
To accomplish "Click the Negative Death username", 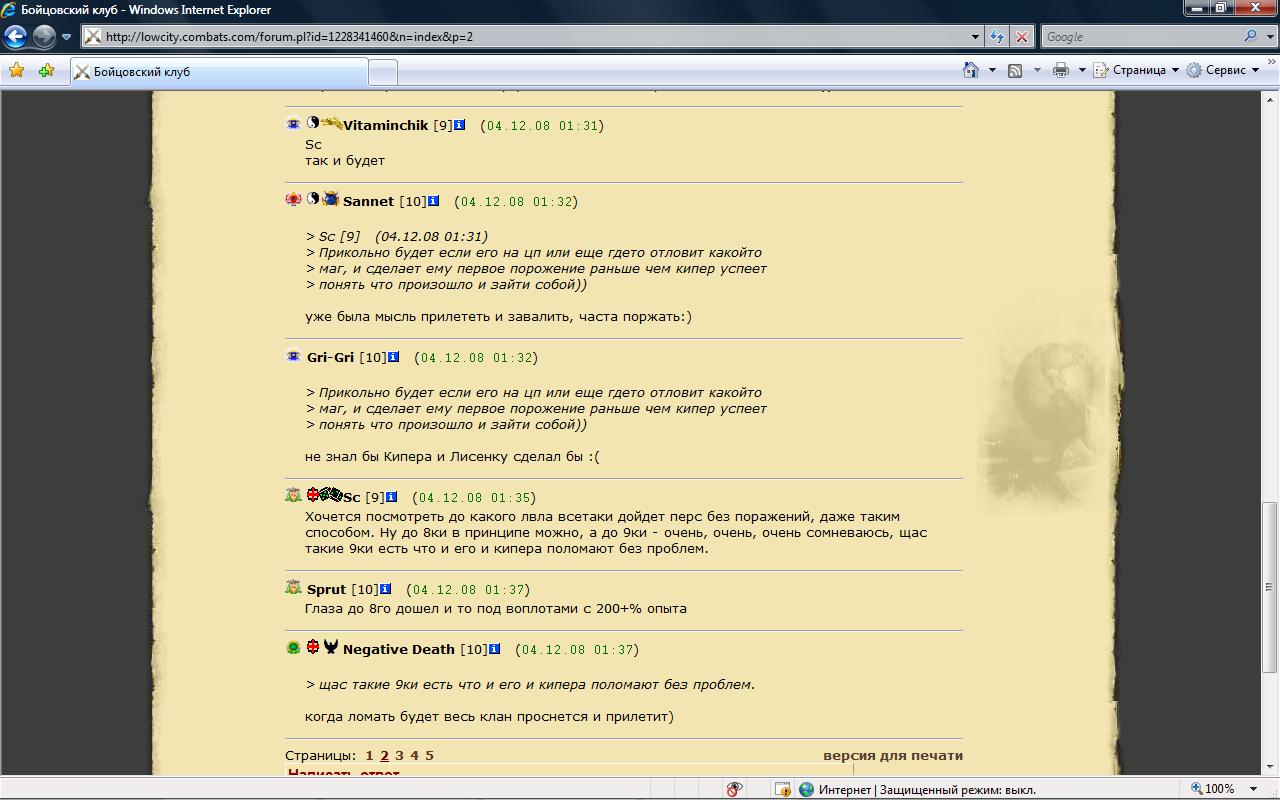I will point(398,649).
